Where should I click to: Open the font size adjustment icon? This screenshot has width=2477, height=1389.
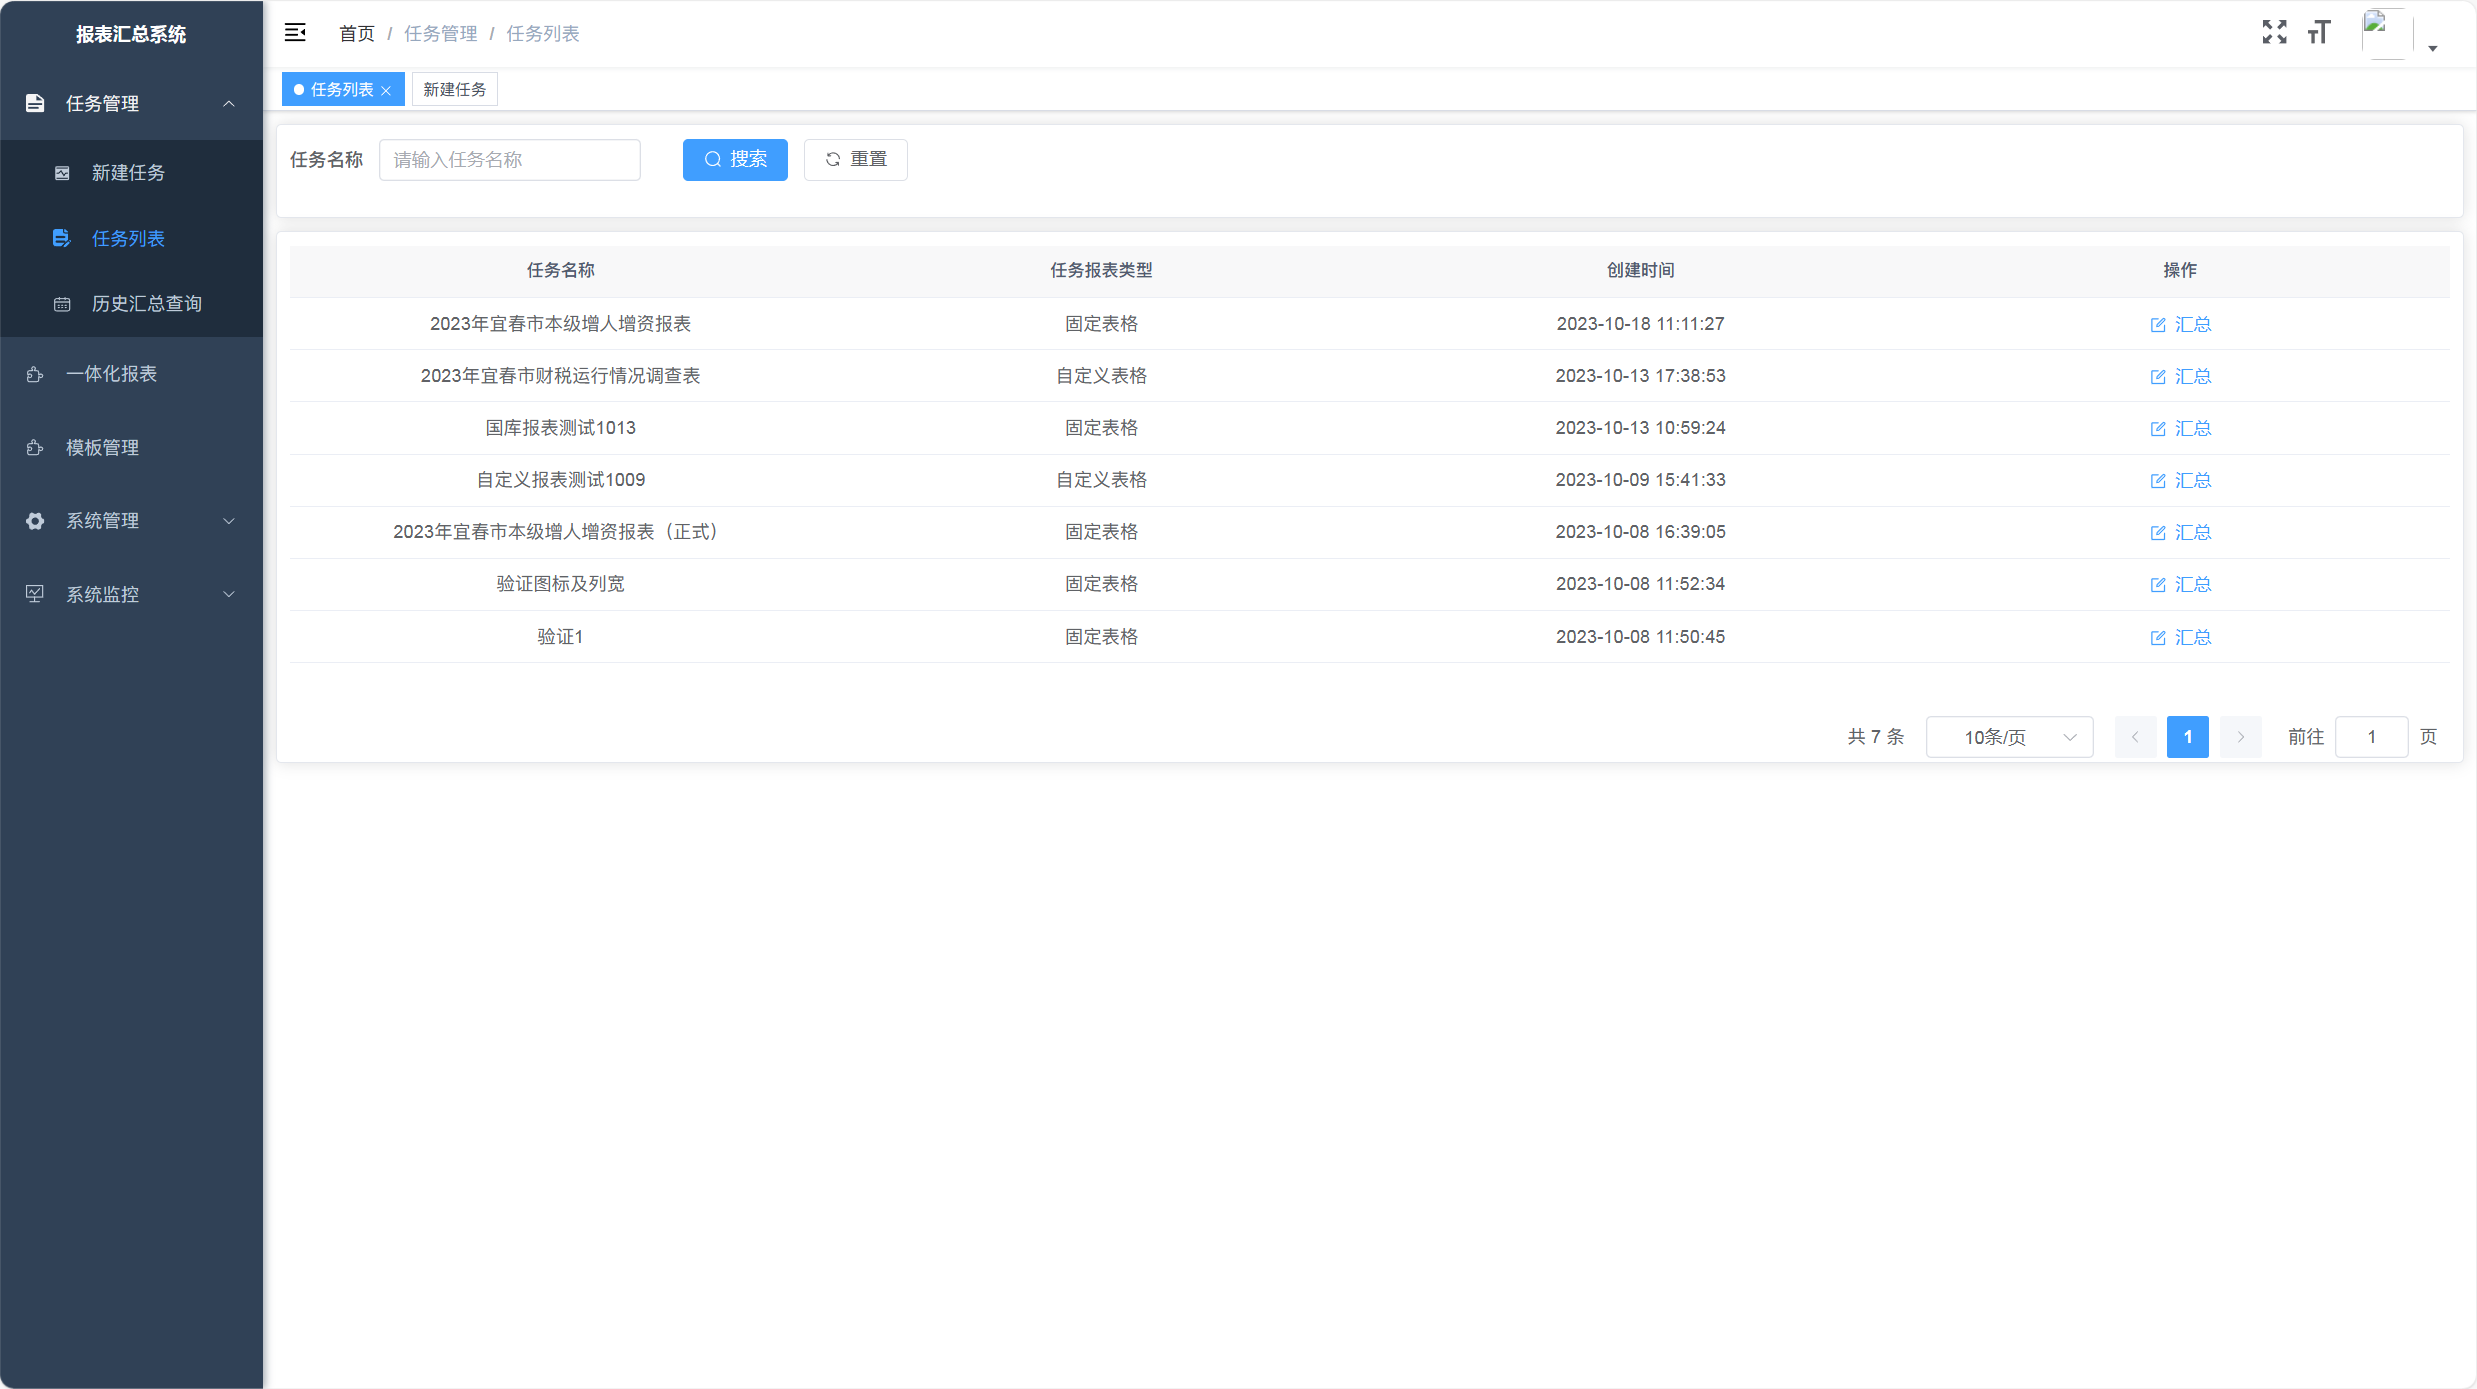click(2319, 33)
